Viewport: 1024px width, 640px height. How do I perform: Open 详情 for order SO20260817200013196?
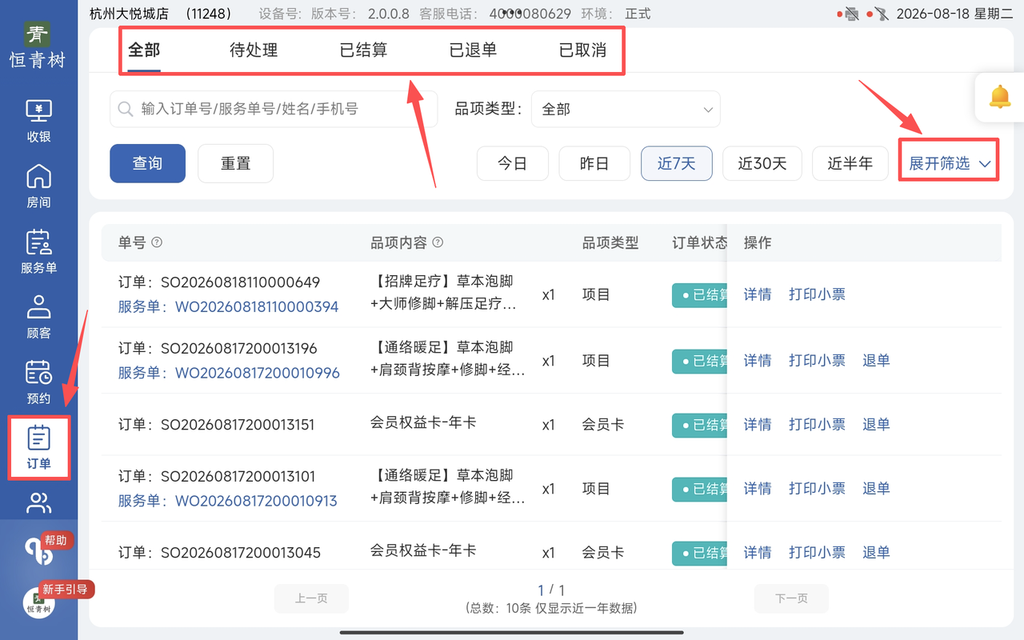tap(758, 360)
